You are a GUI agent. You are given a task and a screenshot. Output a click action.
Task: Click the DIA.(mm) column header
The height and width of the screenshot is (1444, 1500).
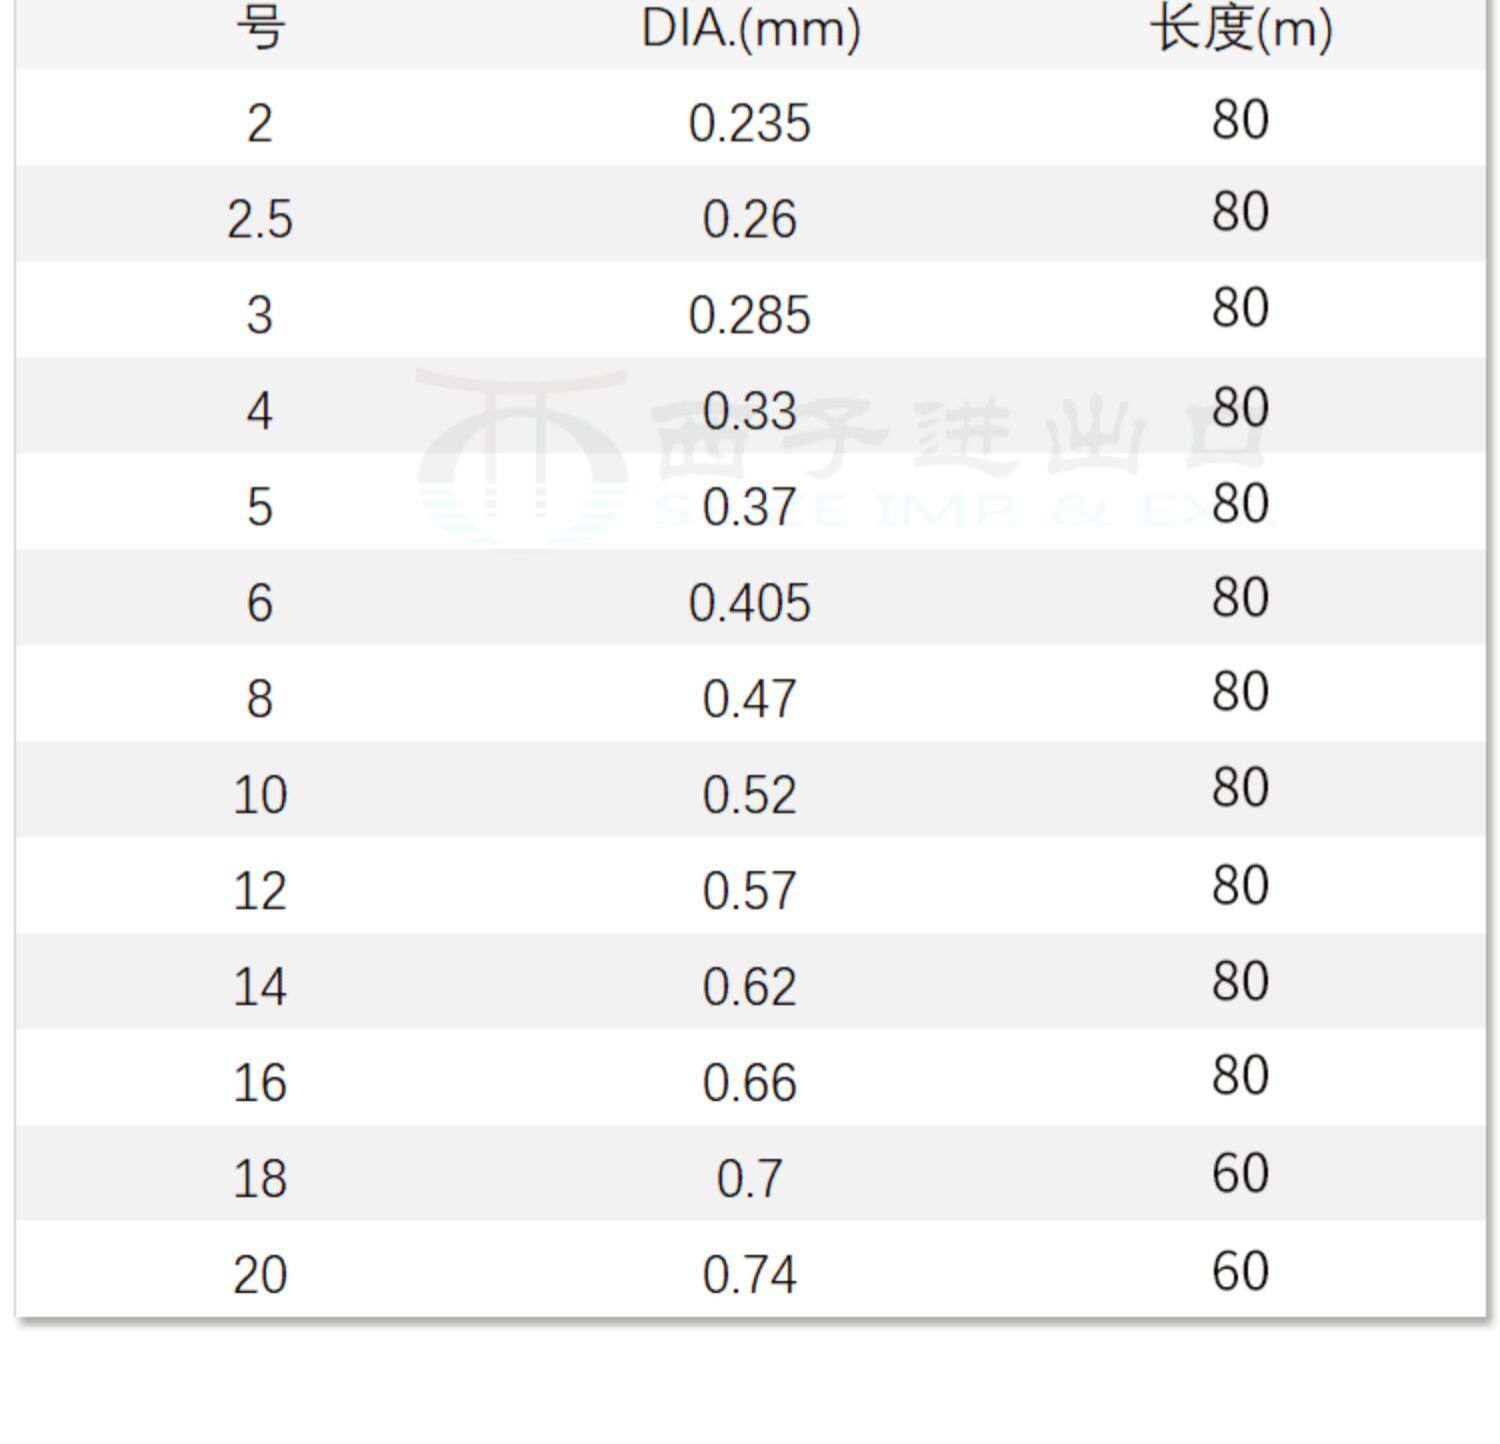tap(750, 29)
